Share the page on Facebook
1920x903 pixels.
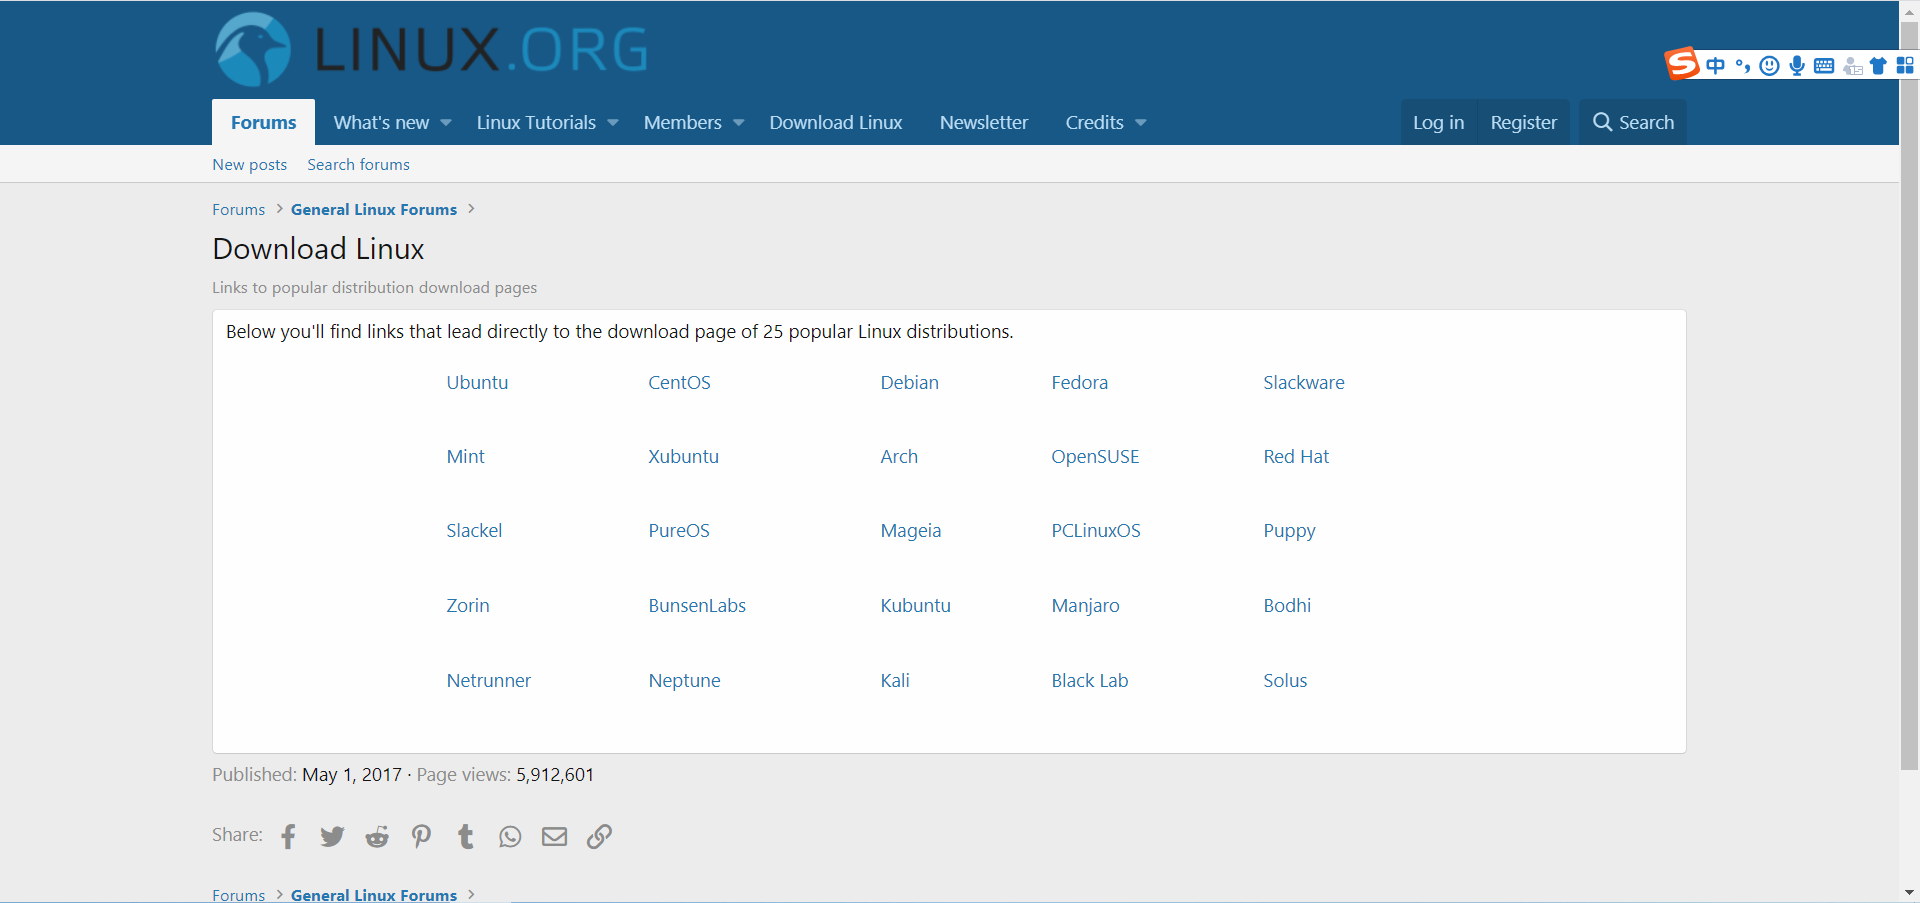[x=288, y=836]
